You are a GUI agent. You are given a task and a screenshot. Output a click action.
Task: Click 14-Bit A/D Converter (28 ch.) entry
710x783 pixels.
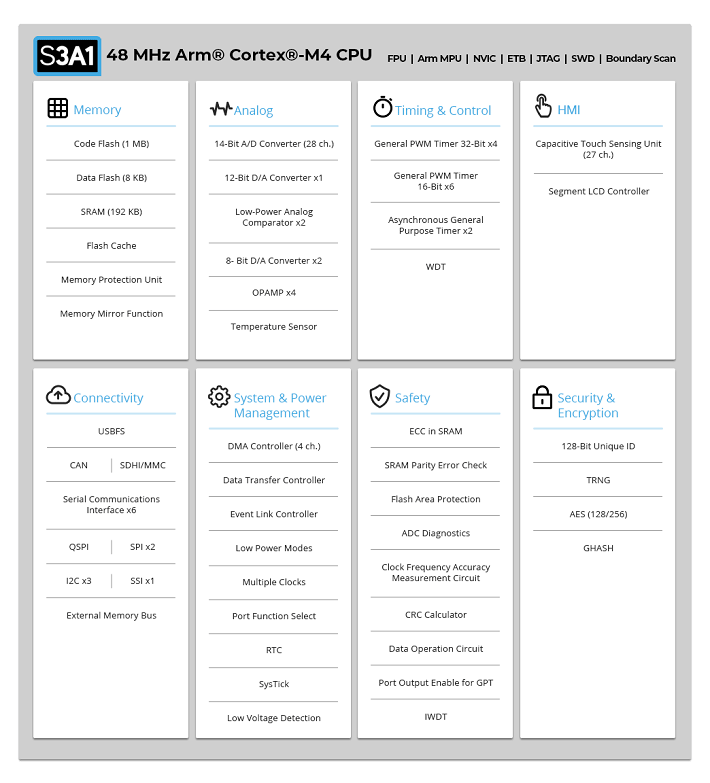[x=274, y=144]
